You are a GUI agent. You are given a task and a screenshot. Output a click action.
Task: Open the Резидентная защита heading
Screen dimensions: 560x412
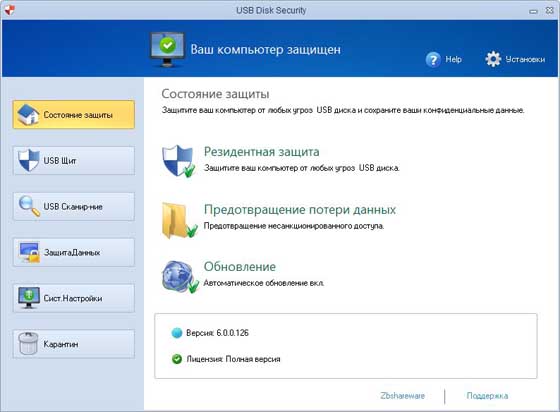click(261, 152)
